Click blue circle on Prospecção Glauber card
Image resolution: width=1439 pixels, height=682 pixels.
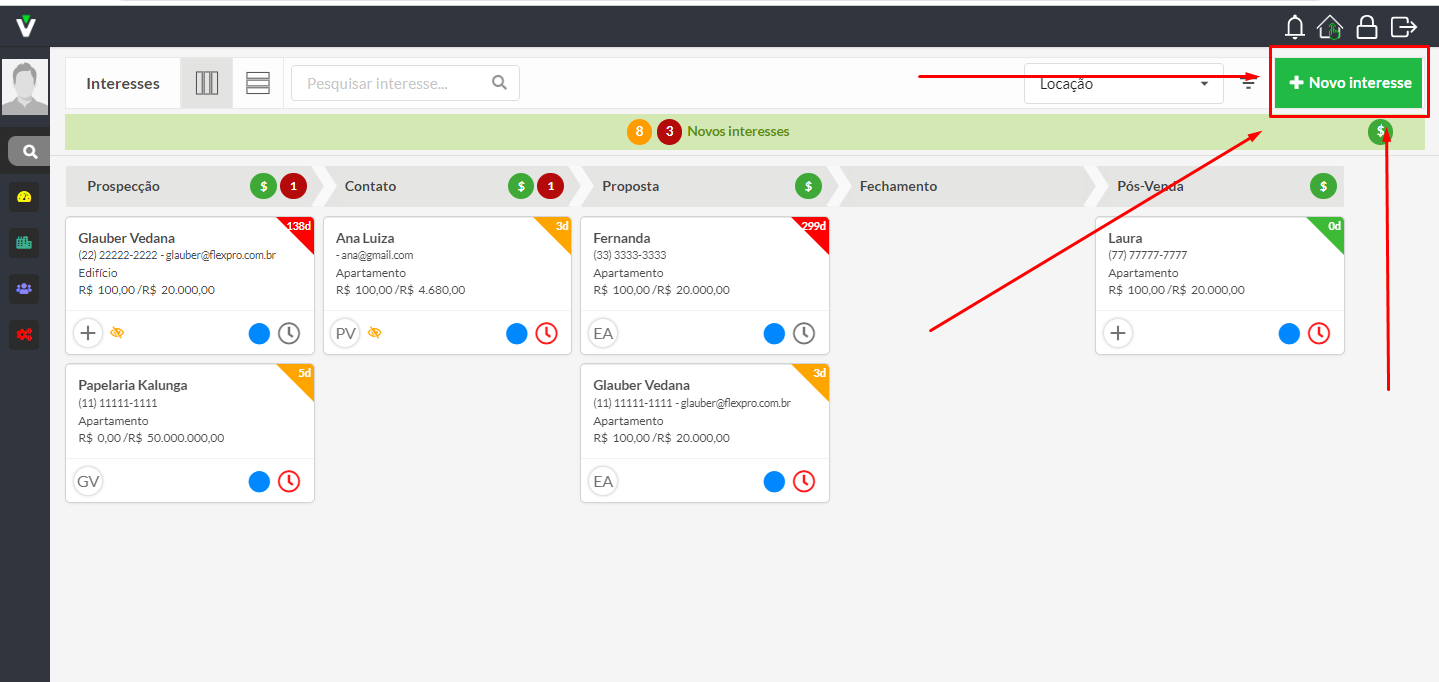(259, 333)
